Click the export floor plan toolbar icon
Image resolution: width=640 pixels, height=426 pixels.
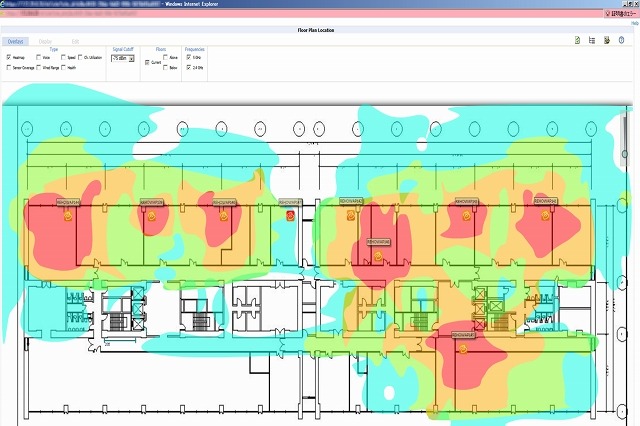[607, 40]
